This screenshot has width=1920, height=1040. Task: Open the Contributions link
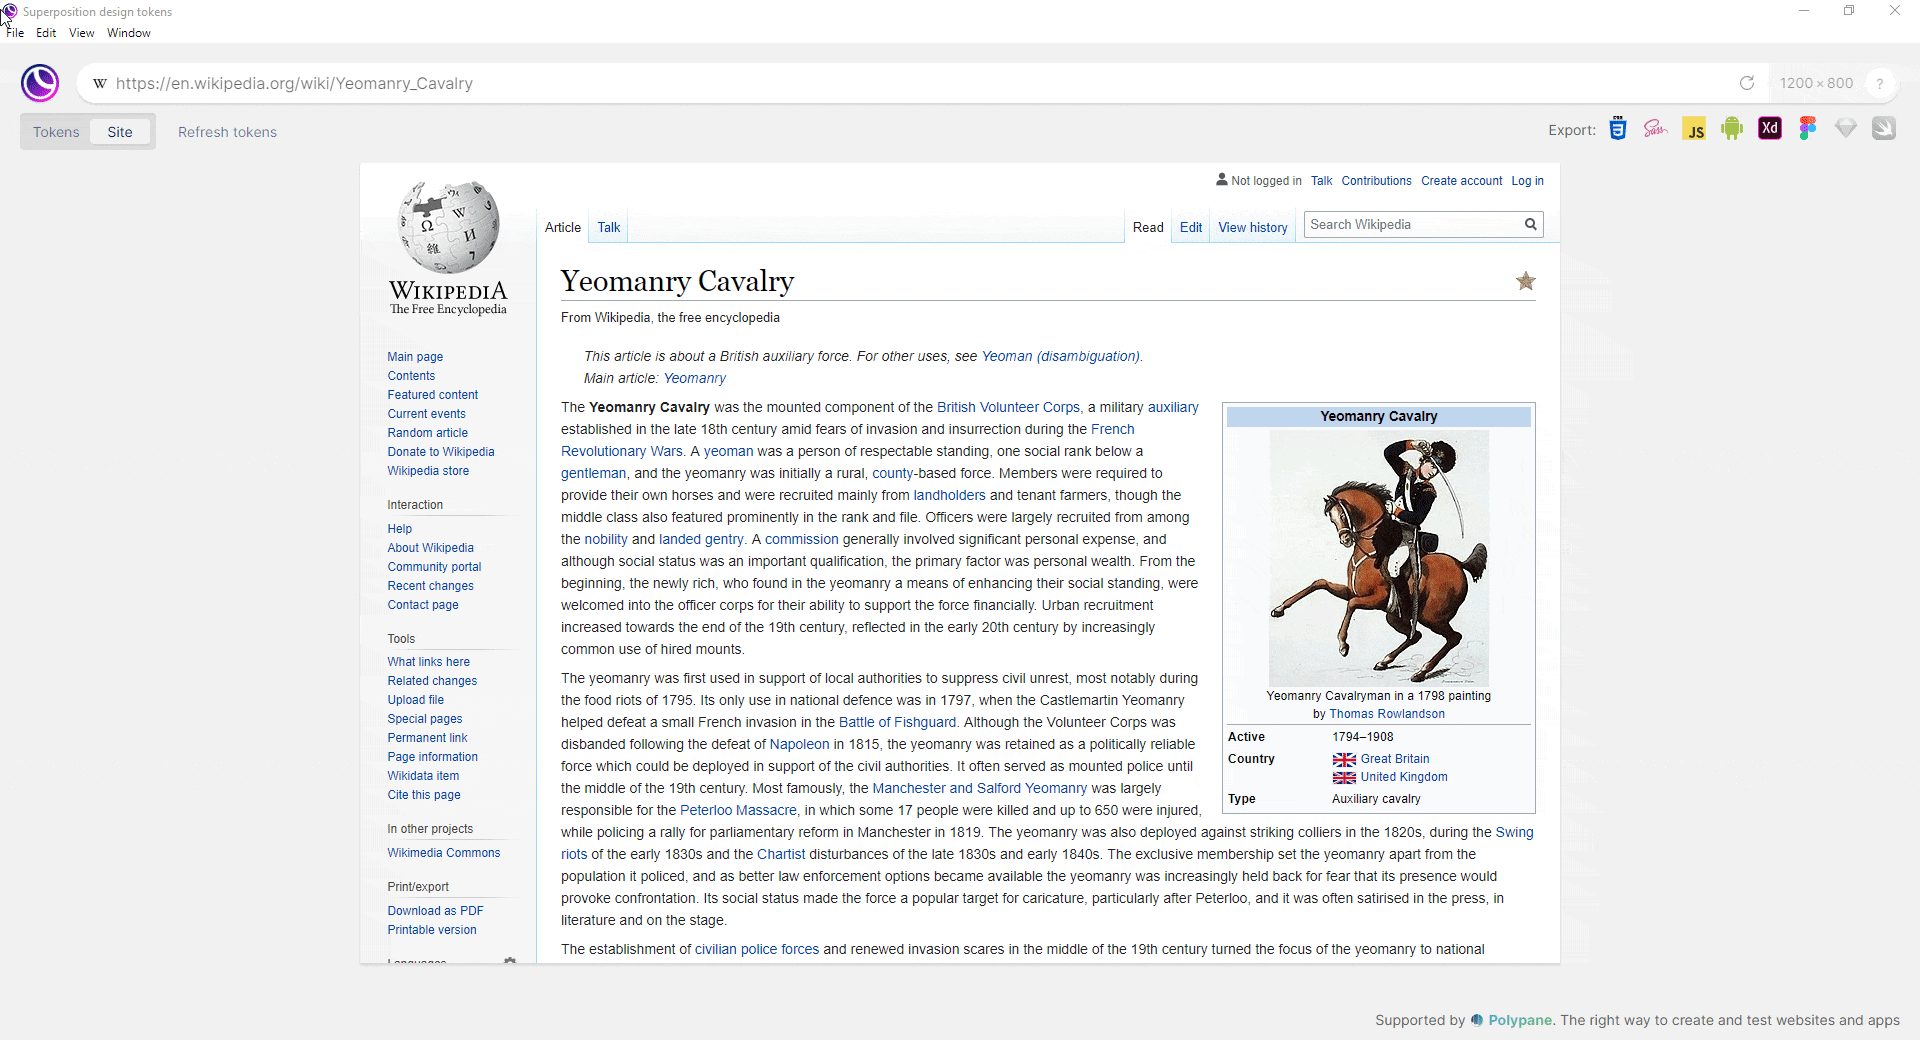[x=1377, y=181]
